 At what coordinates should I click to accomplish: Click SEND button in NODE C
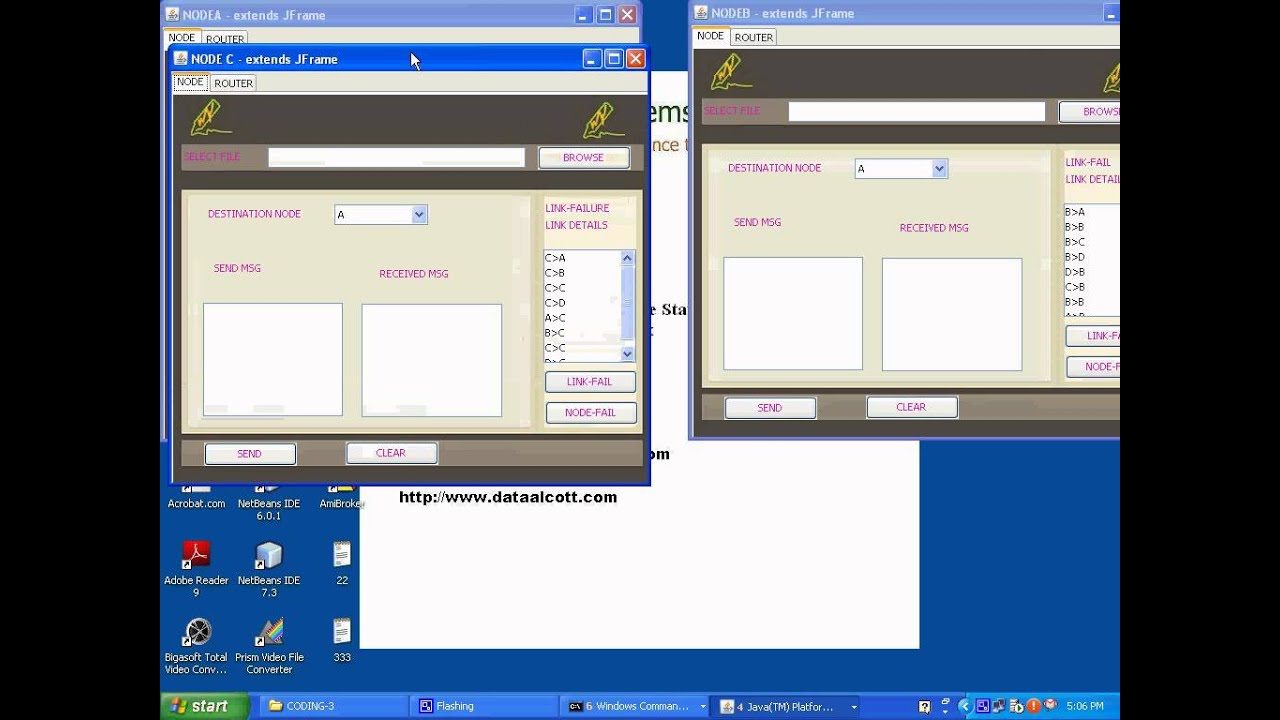tap(250, 454)
